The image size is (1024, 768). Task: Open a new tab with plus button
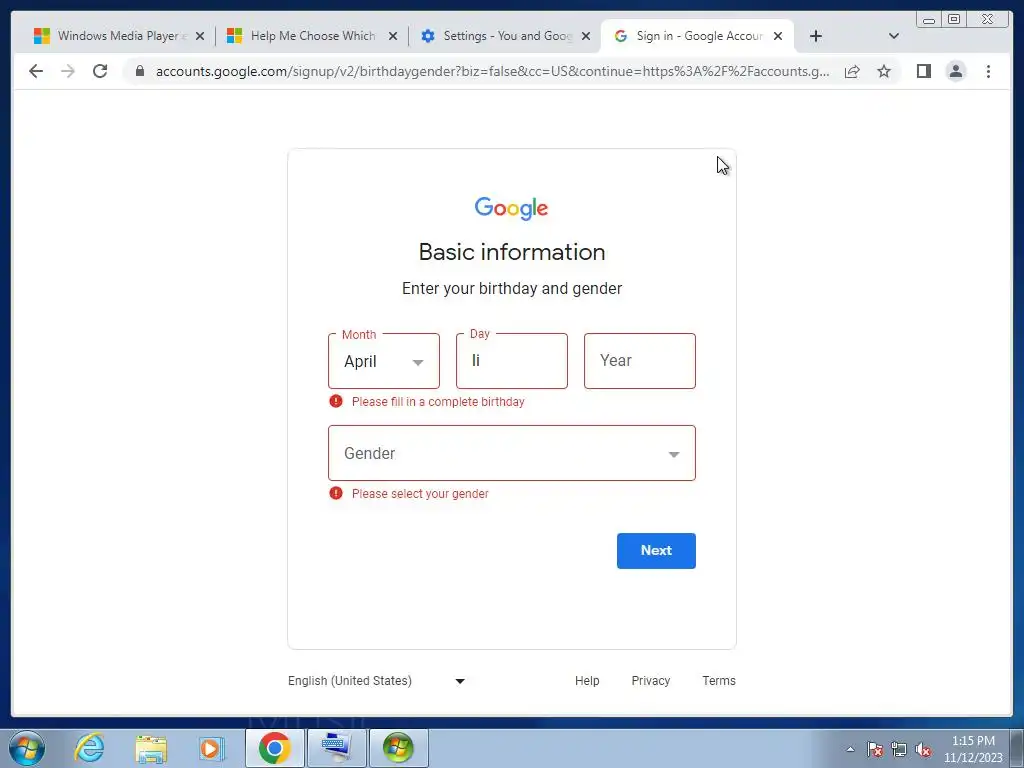[816, 36]
